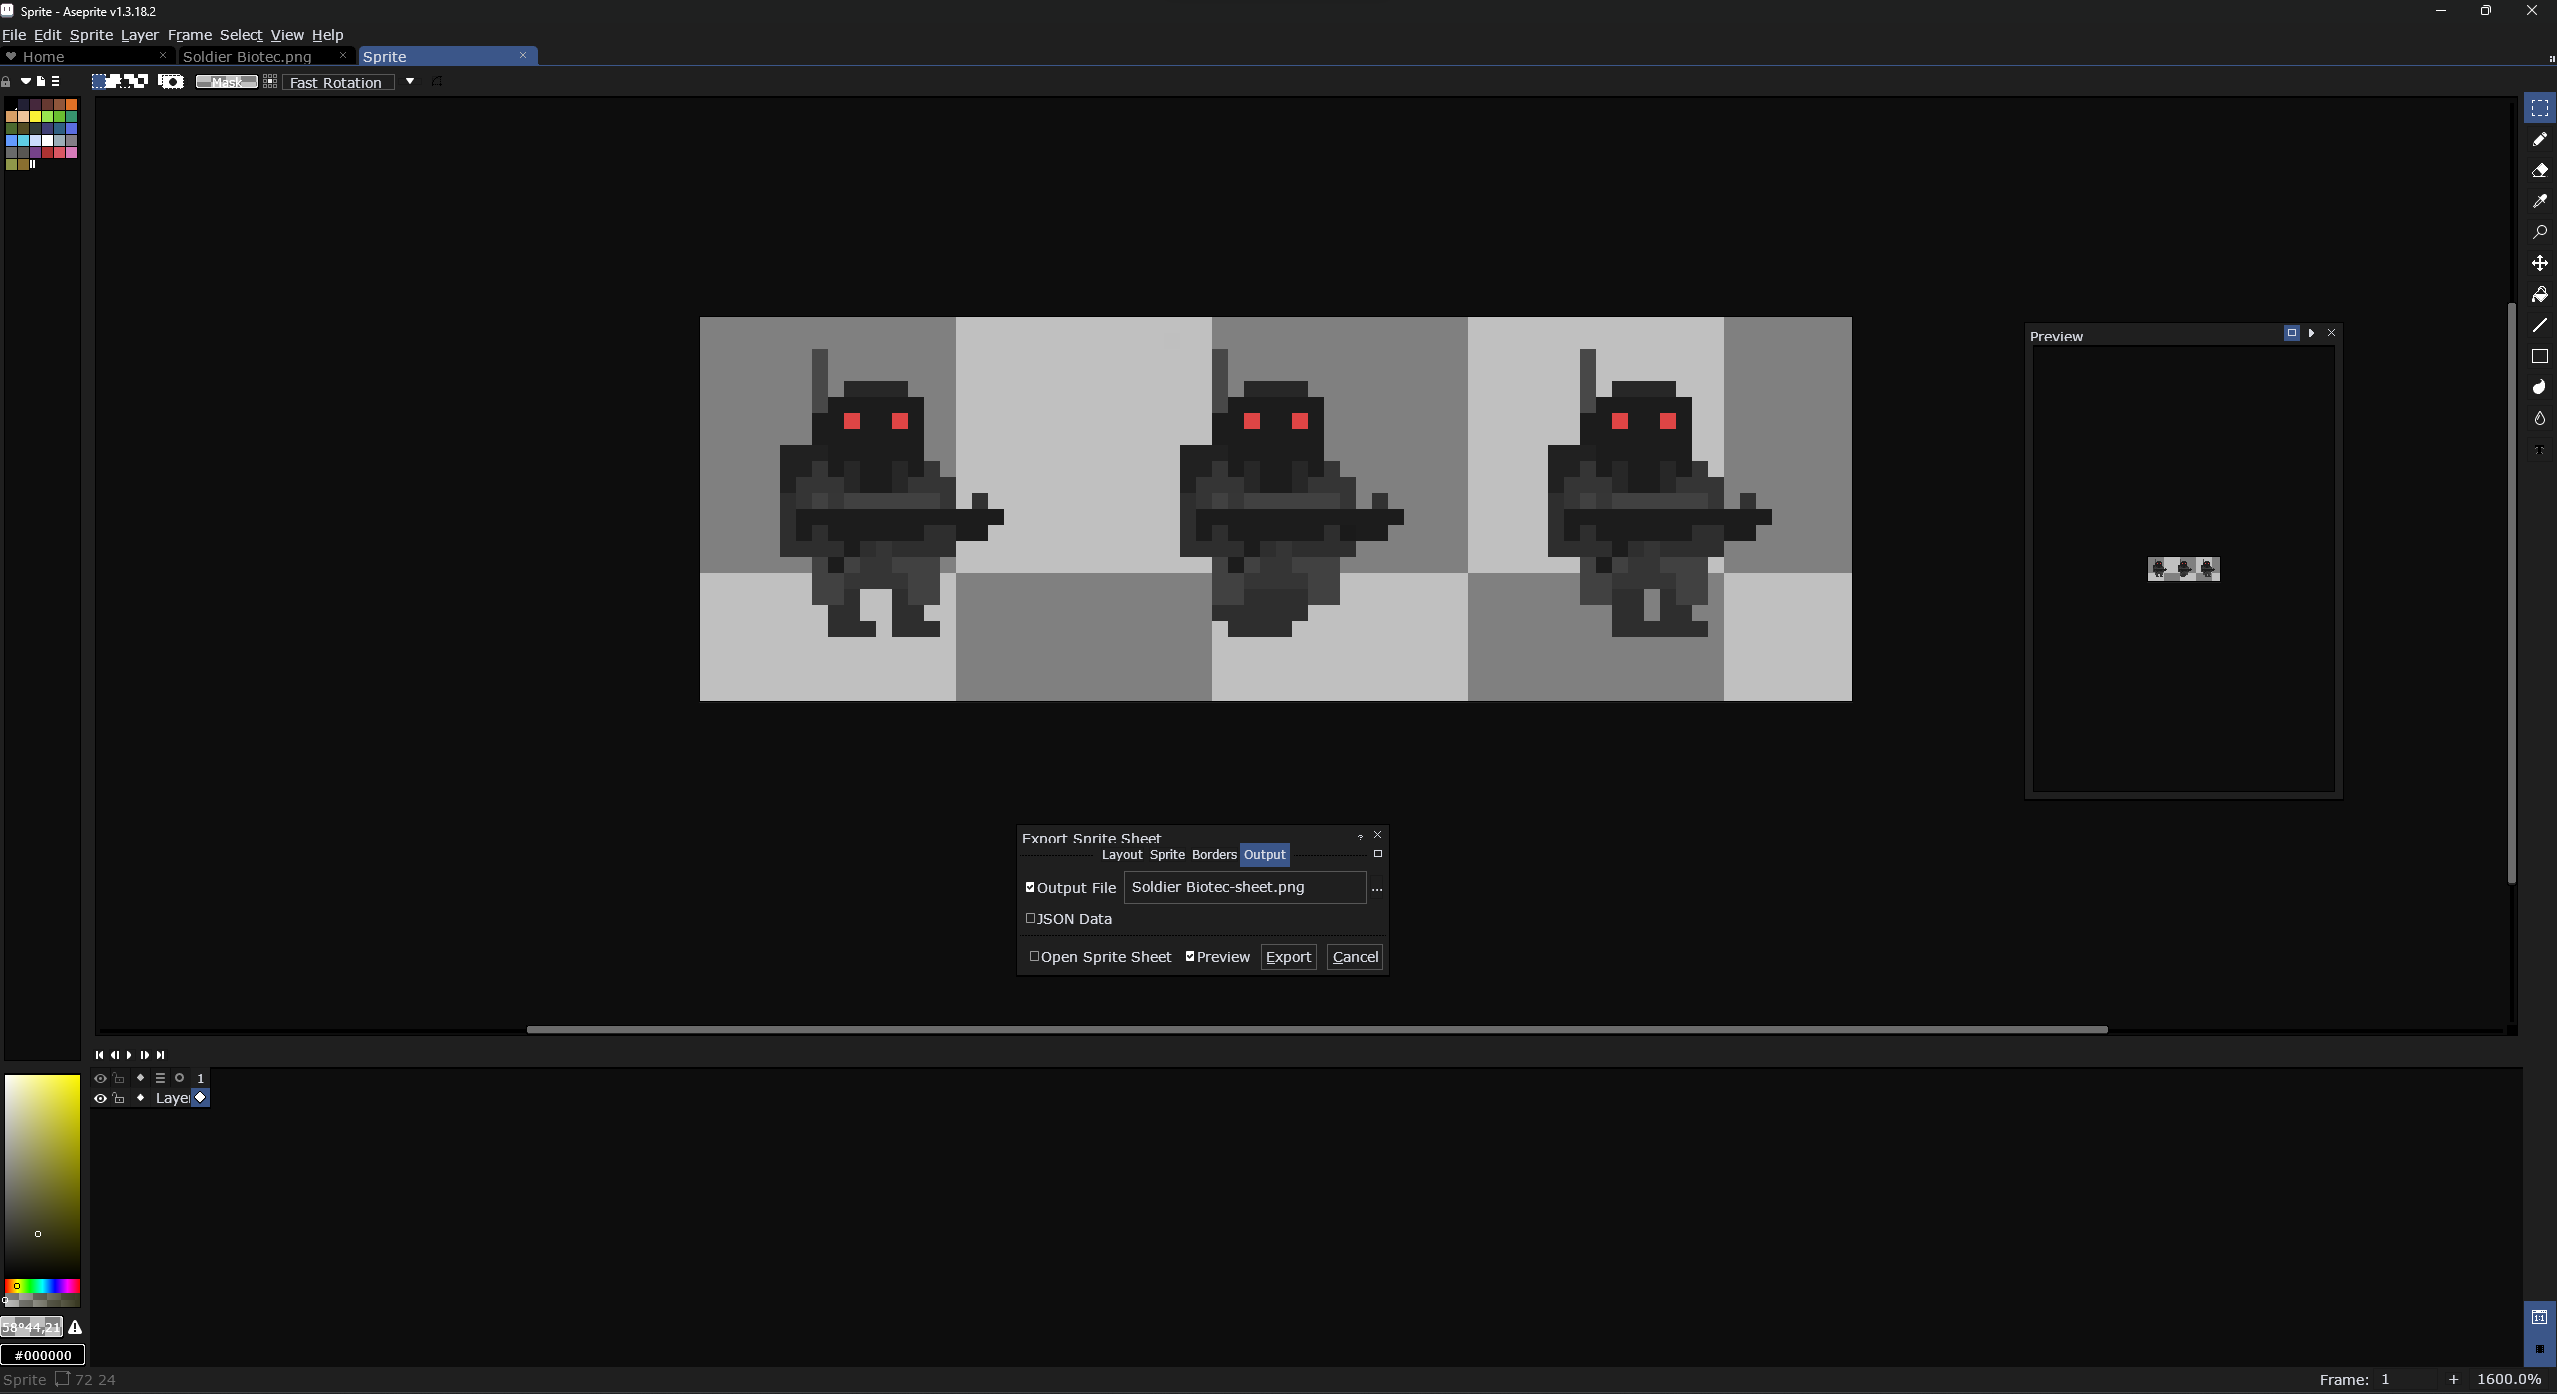The width and height of the screenshot is (2557, 1394).
Task: Switch to the Borders tab
Action: [1214, 854]
